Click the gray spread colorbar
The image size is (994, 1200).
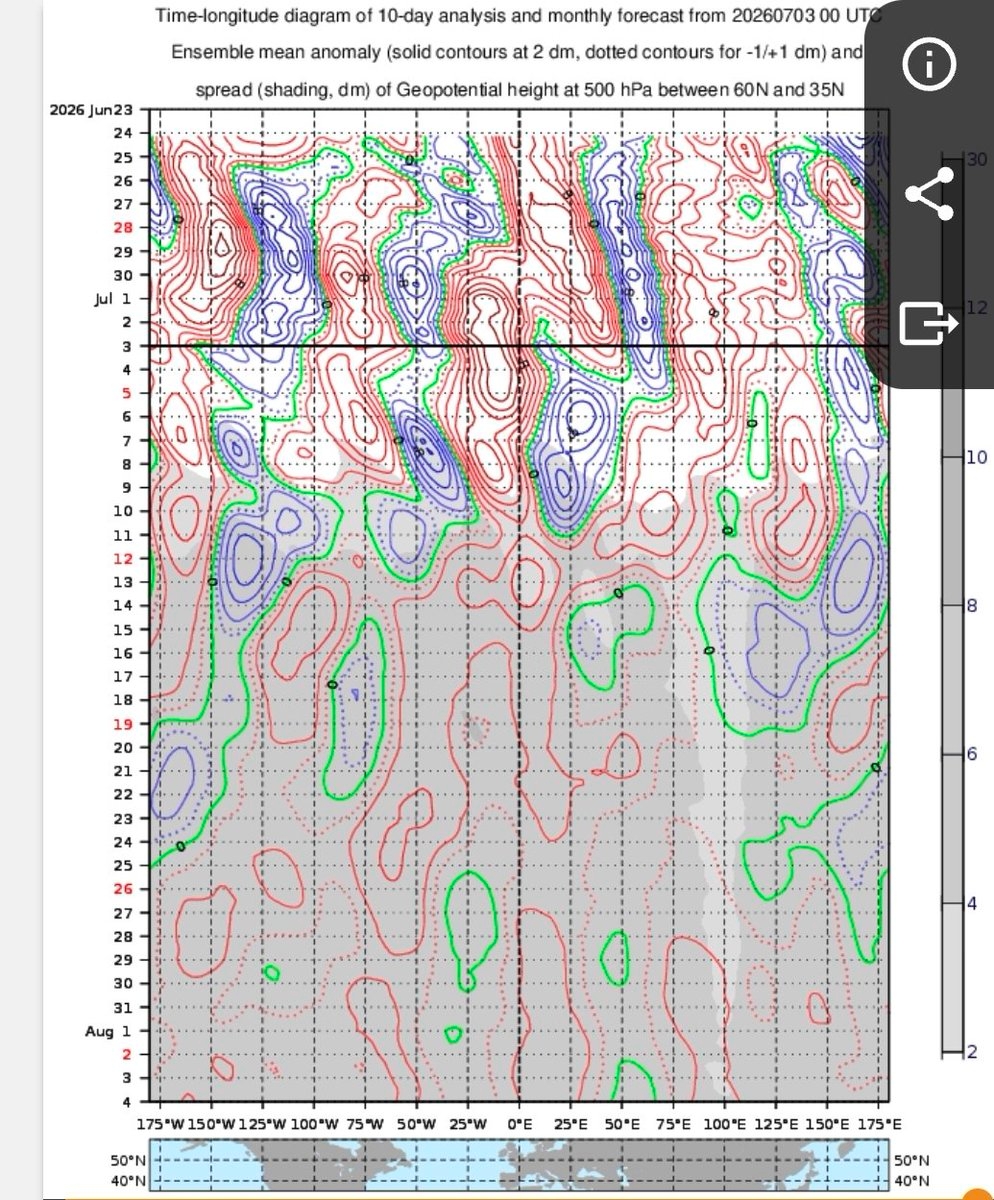[953, 603]
